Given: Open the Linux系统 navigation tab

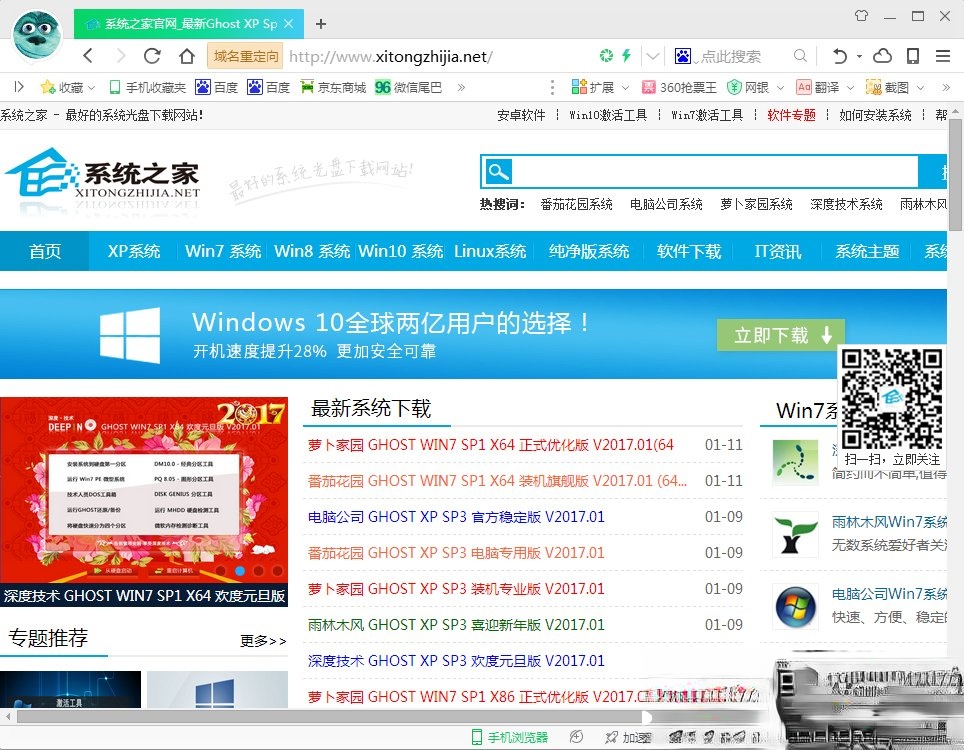Looking at the screenshot, I should click(490, 251).
